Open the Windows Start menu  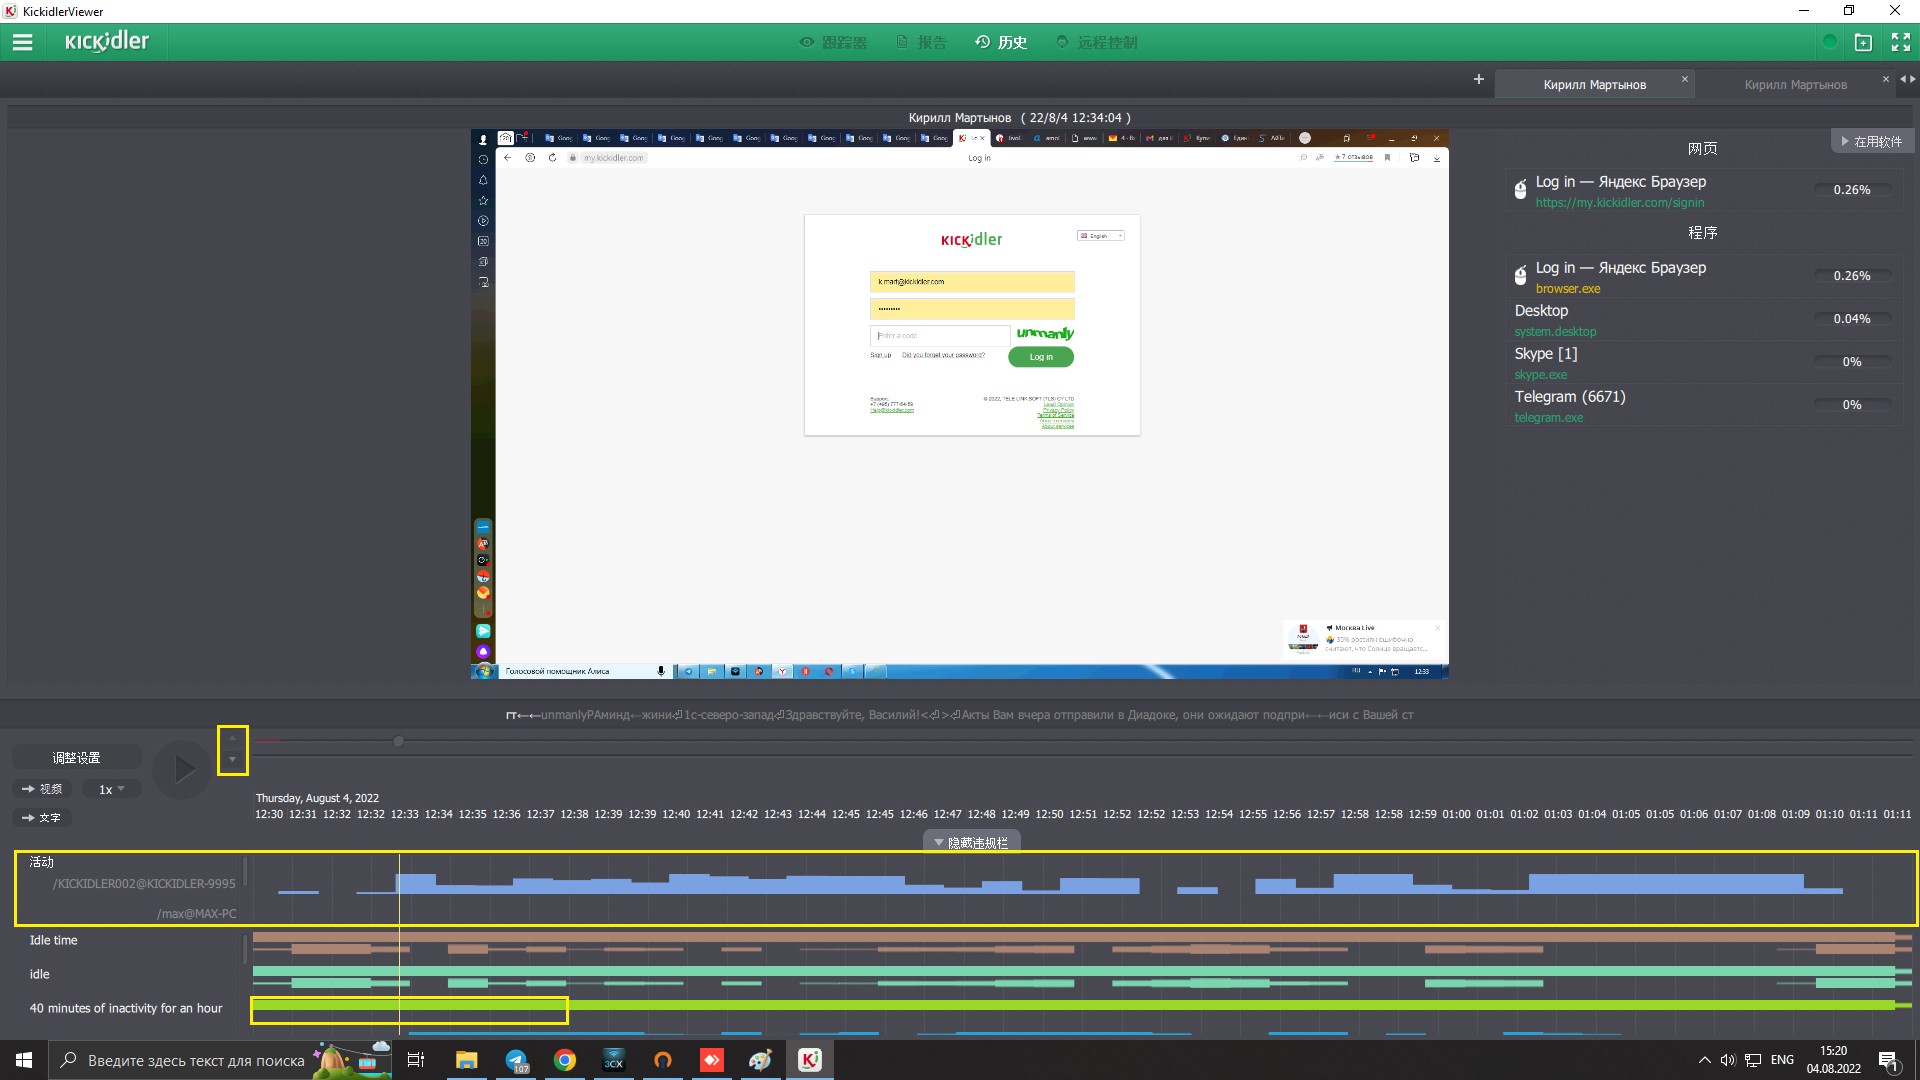coord(24,1060)
